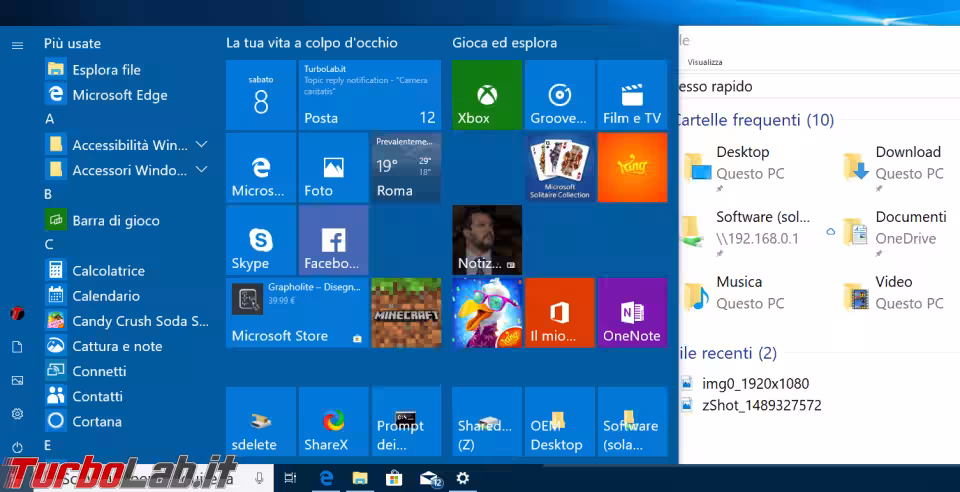
Task: Open the Xbox tile
Action: [x=486, y=95]
